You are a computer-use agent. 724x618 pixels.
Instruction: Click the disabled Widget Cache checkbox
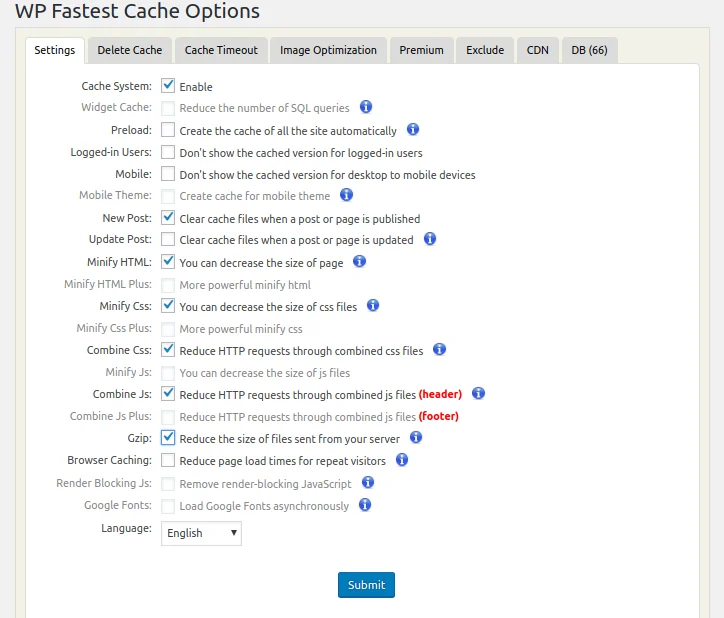pyautogui.click(x=168, y=108)
